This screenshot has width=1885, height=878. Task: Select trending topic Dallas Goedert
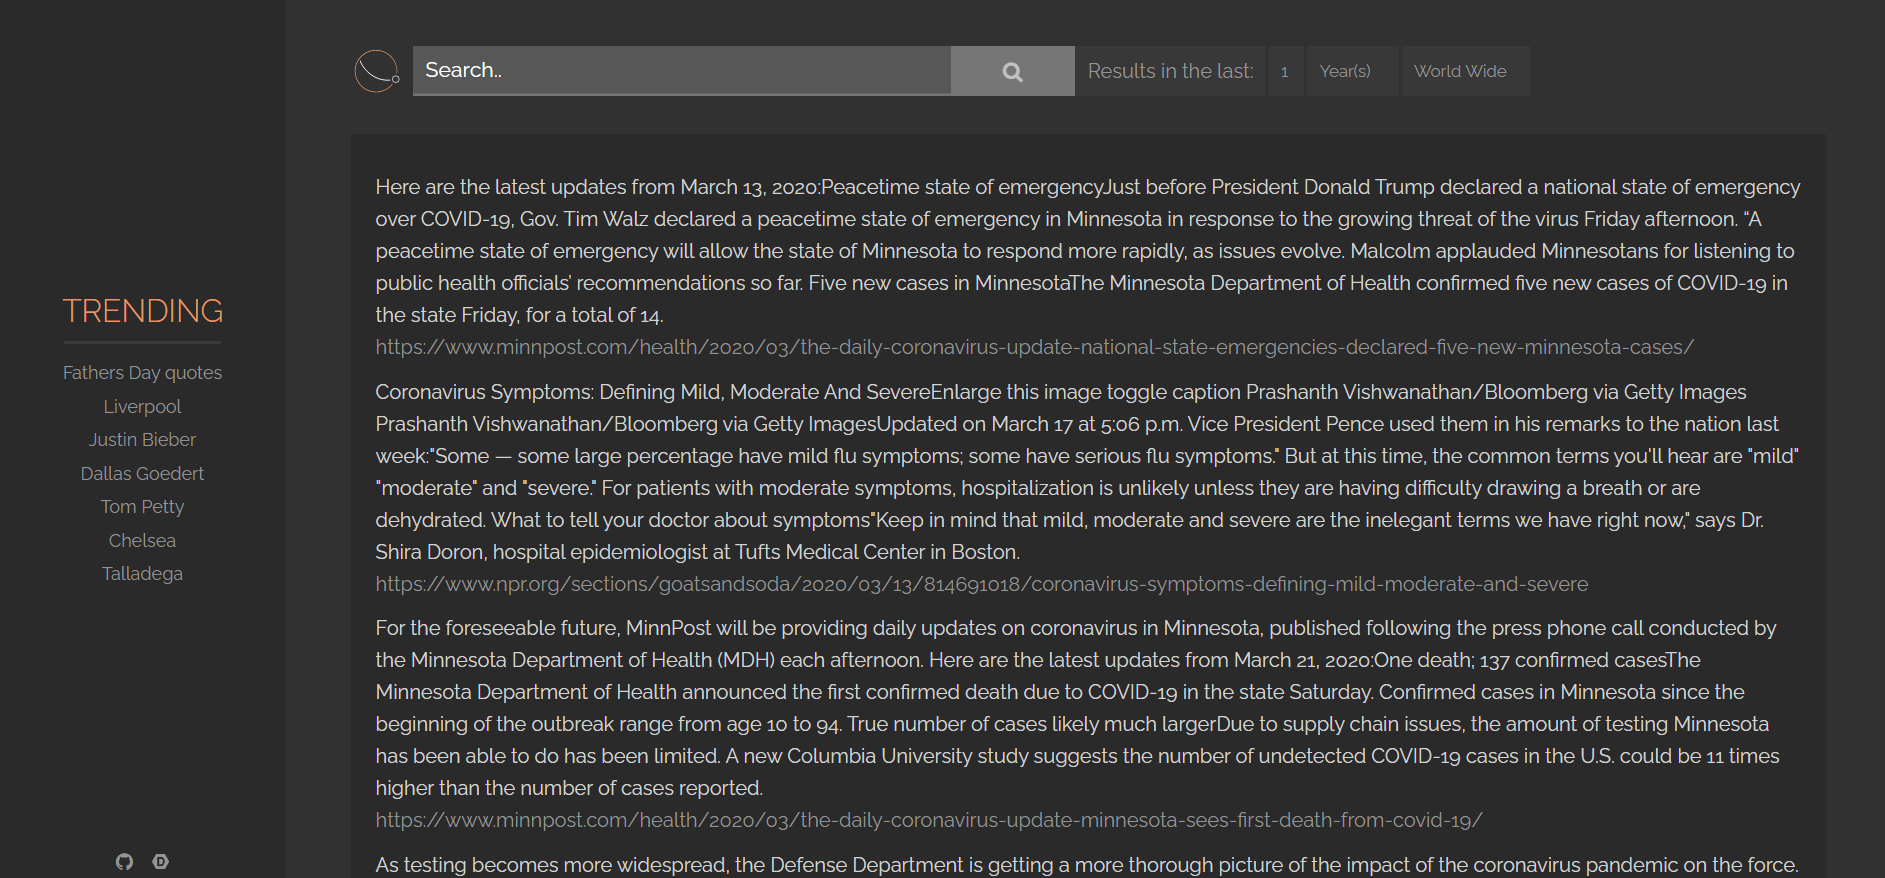pos(142,473)
